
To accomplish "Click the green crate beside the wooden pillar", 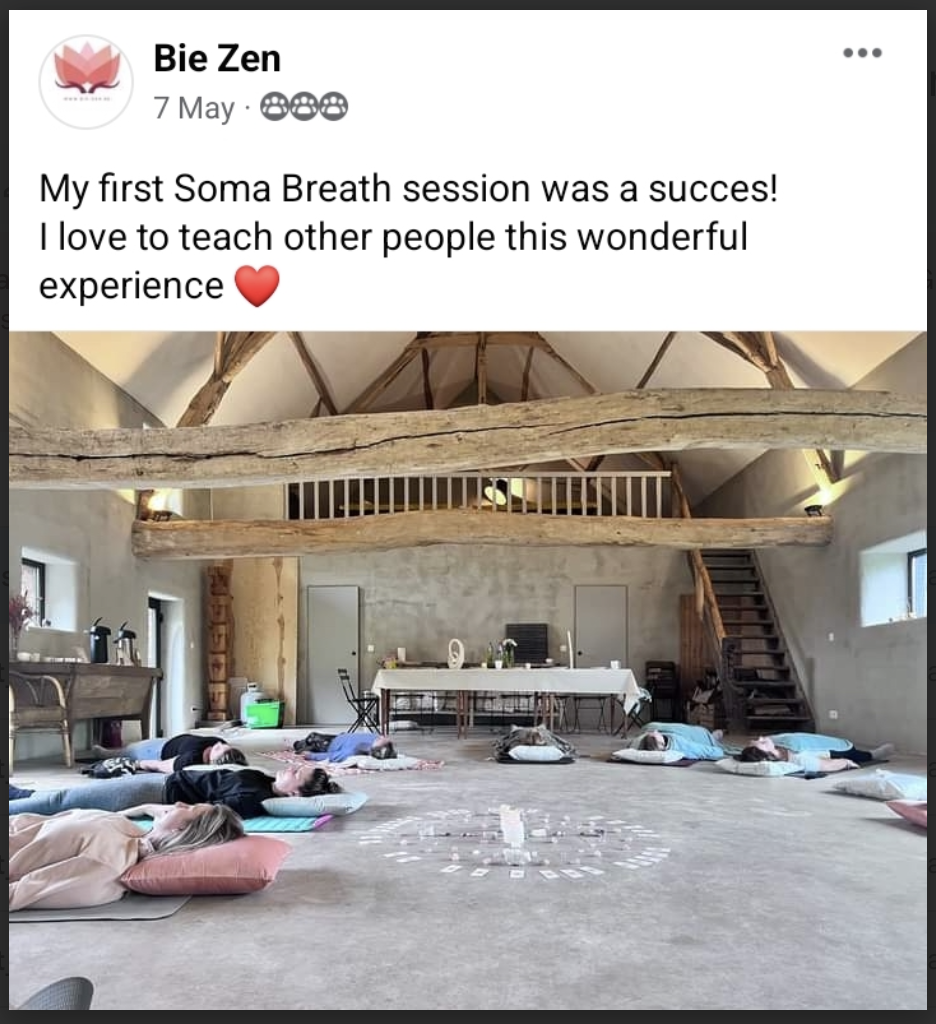I will pos(264,712).
